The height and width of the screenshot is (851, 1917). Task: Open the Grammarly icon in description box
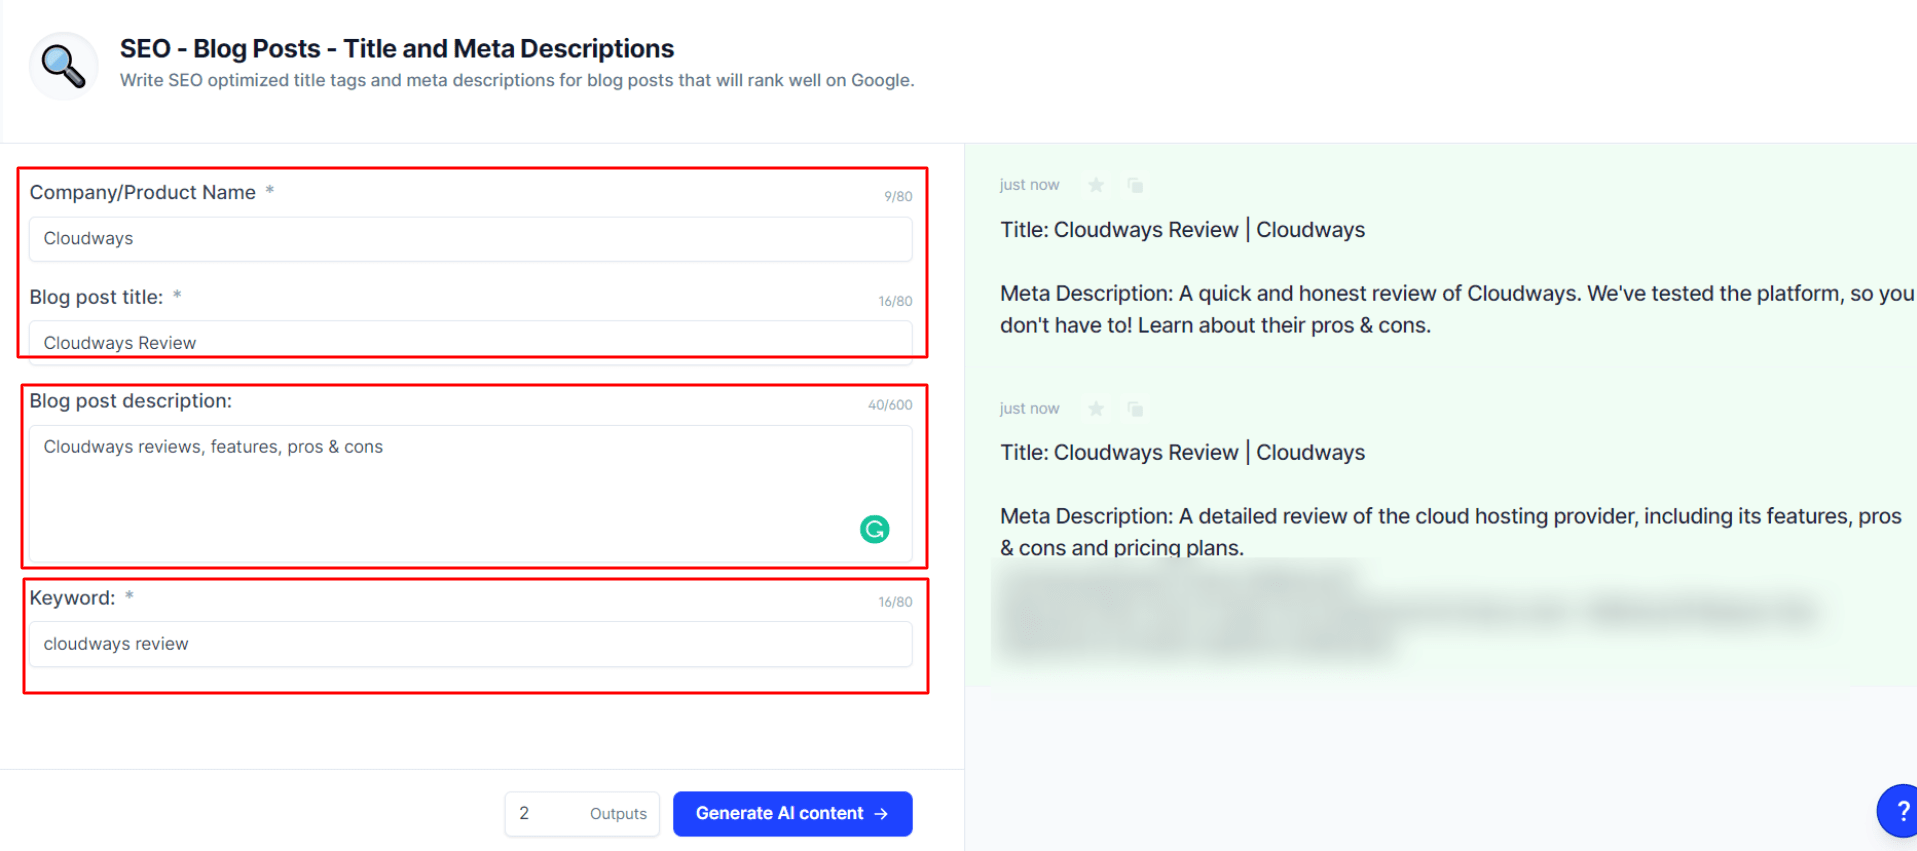pyautogui.click(x=875, y=529)
